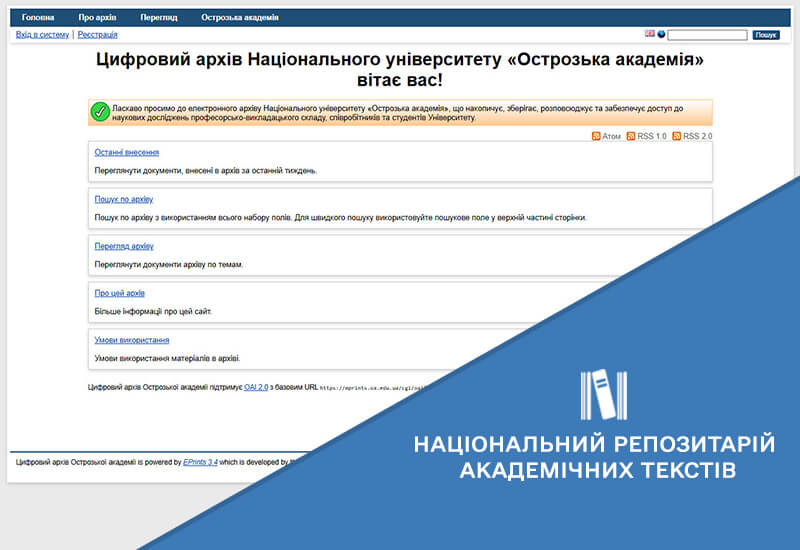The height and width of the screenshot is (550, 800).
Task: Click the Національний репозитарій академічних текстів caption
Action: click(595, 457)
